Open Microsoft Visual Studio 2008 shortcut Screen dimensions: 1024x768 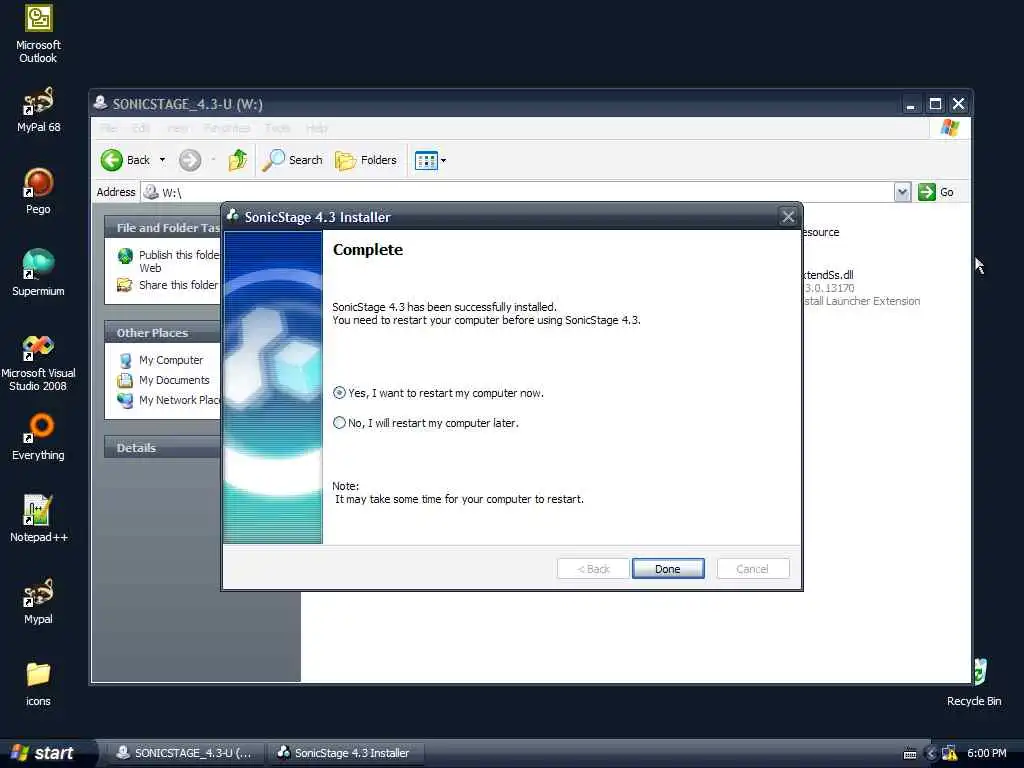[38, 362]
